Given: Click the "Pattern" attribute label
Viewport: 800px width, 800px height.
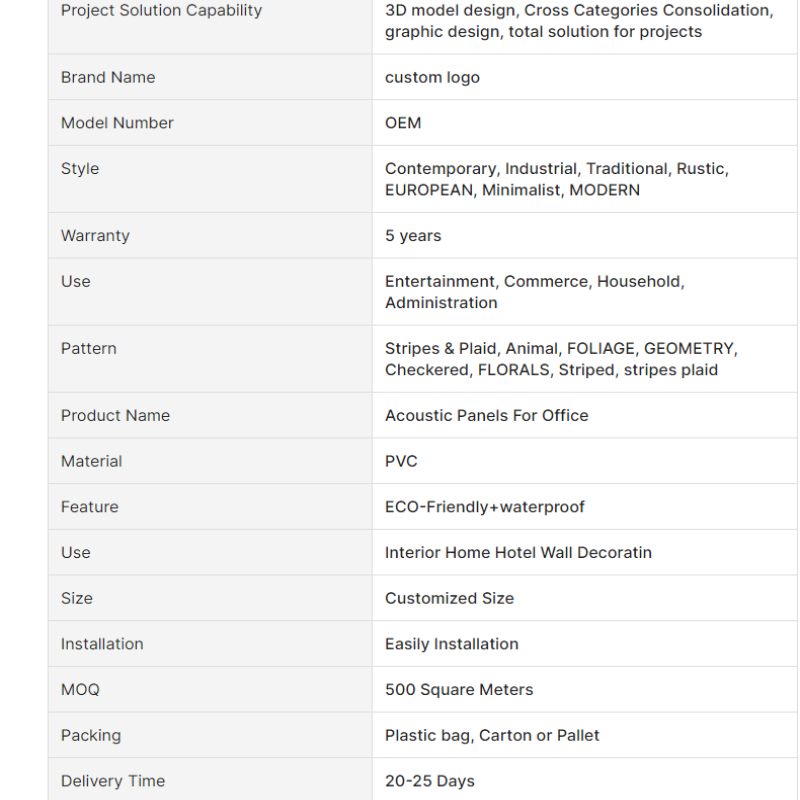Looking at the screenshot, I should pyautogui.click(x=89, y=349).
